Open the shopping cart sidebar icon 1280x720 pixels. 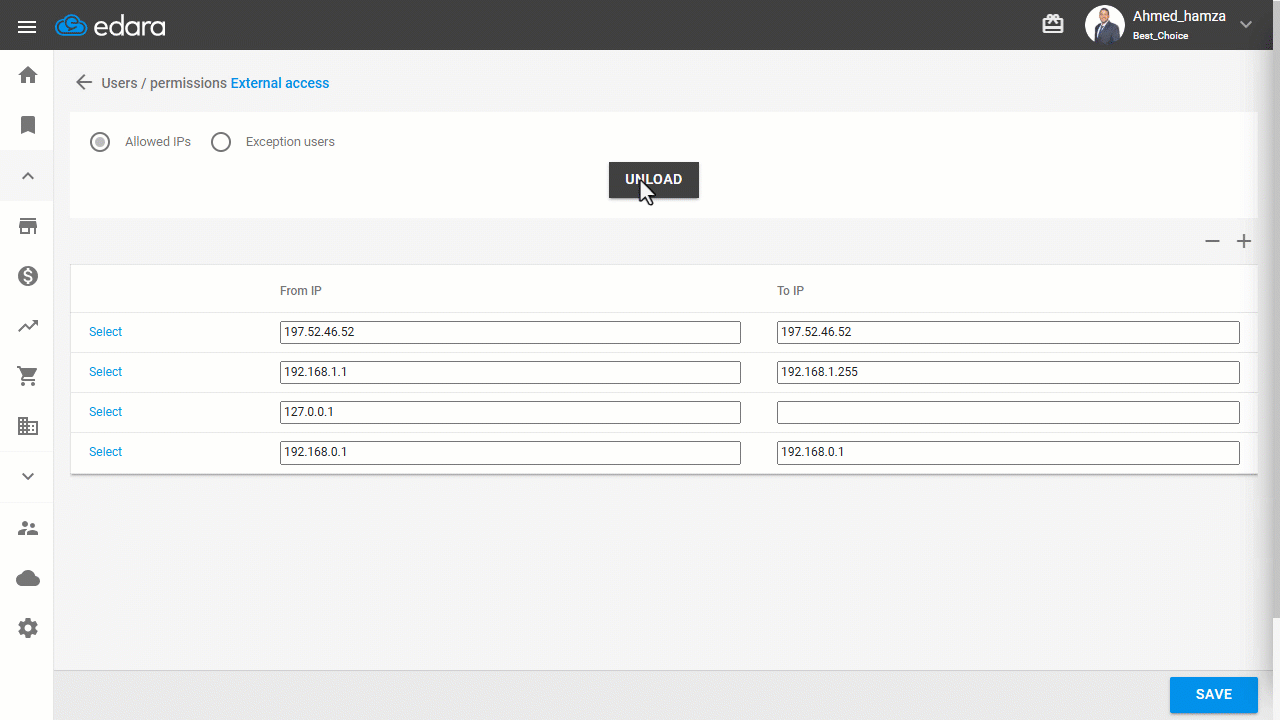[x=28, y=376]
